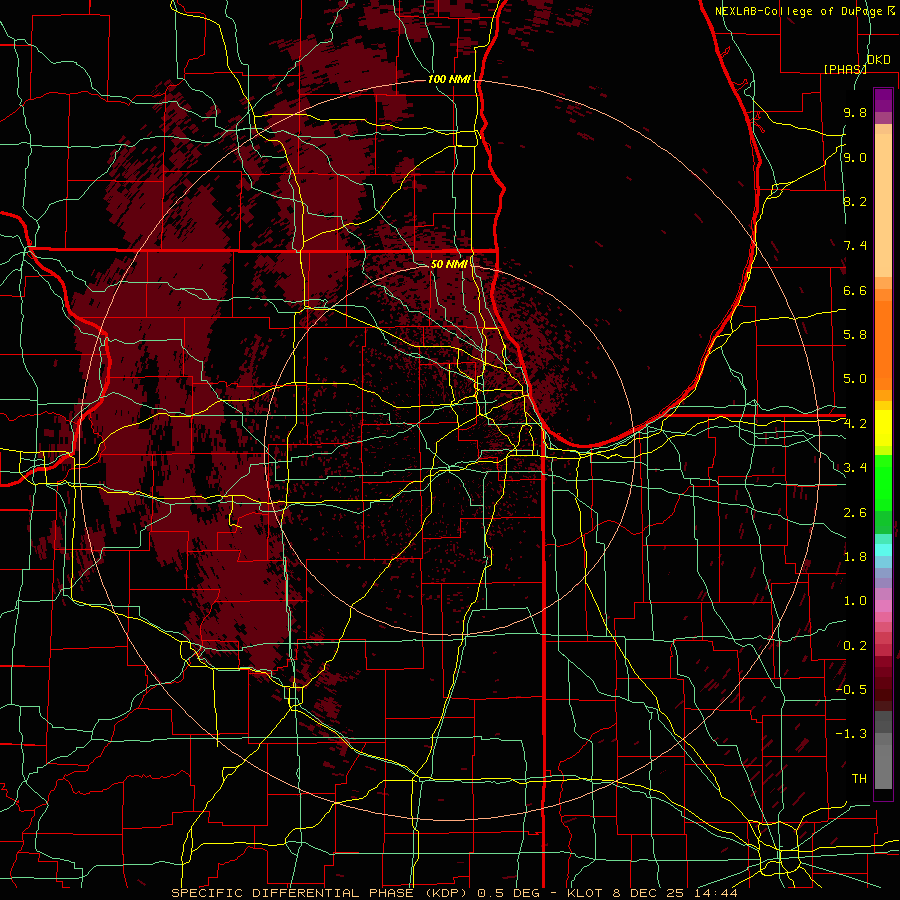
Task: Select the -1.3 value on color scale
Action: pyautogui.click(x=851, y=734)
